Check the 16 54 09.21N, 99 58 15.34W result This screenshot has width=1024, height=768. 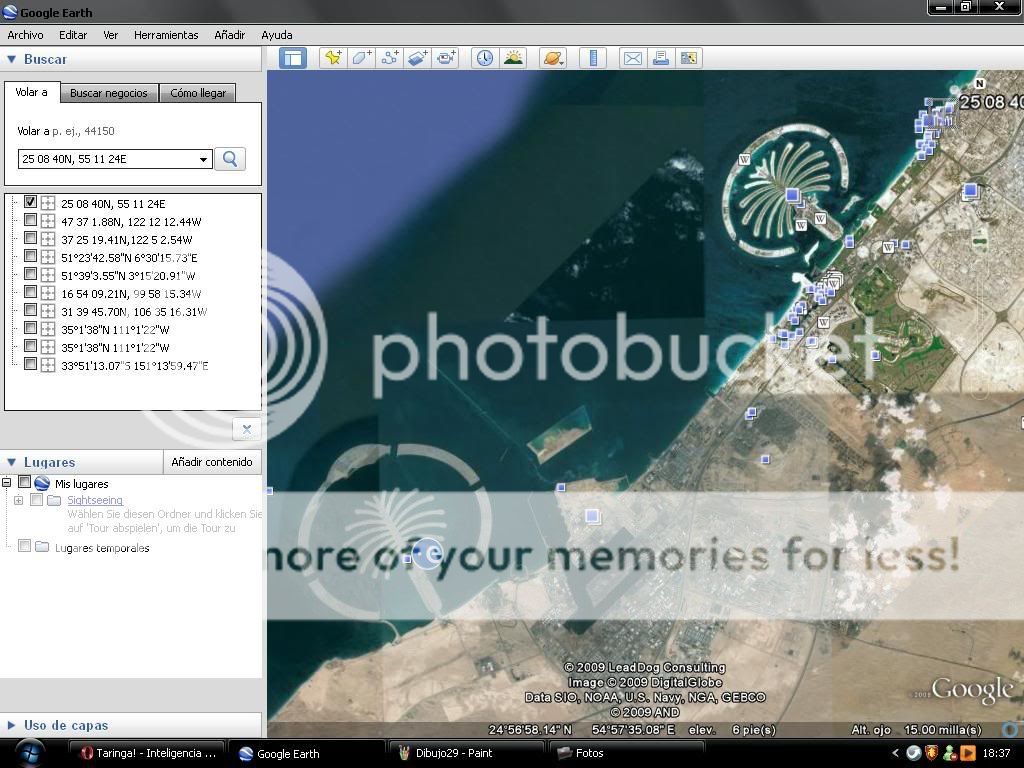(x=30, y=292)
